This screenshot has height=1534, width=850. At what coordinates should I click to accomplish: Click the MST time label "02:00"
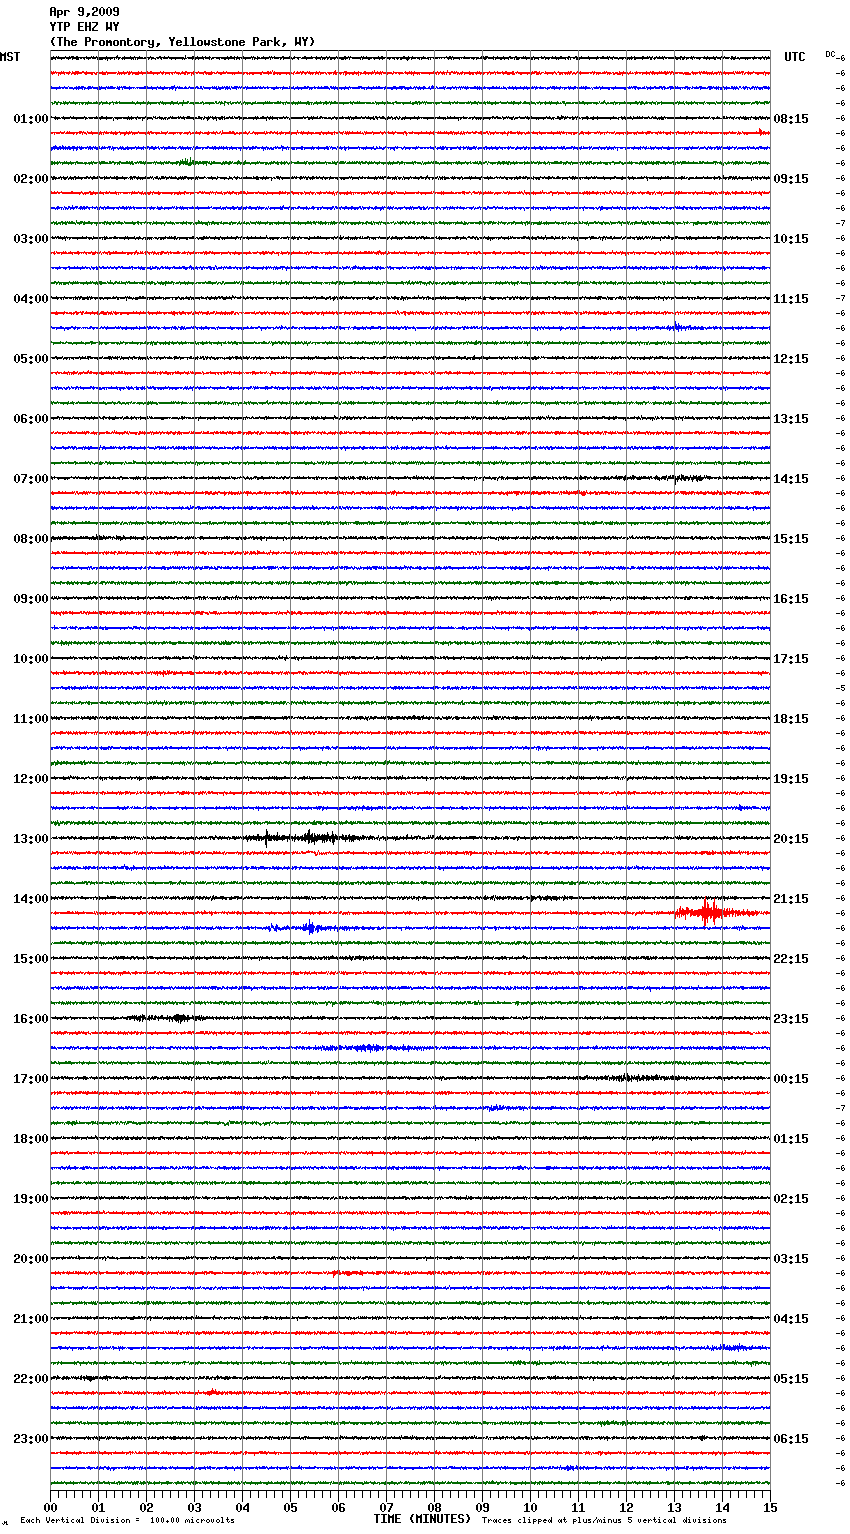pos(31,179)
